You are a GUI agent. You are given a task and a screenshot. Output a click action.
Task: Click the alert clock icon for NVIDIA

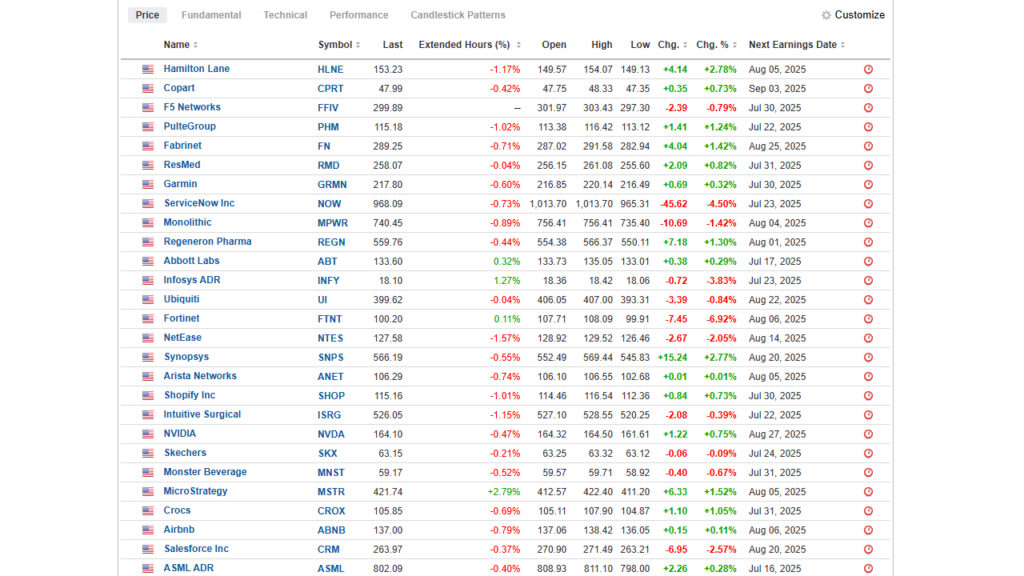coord(868,434)
